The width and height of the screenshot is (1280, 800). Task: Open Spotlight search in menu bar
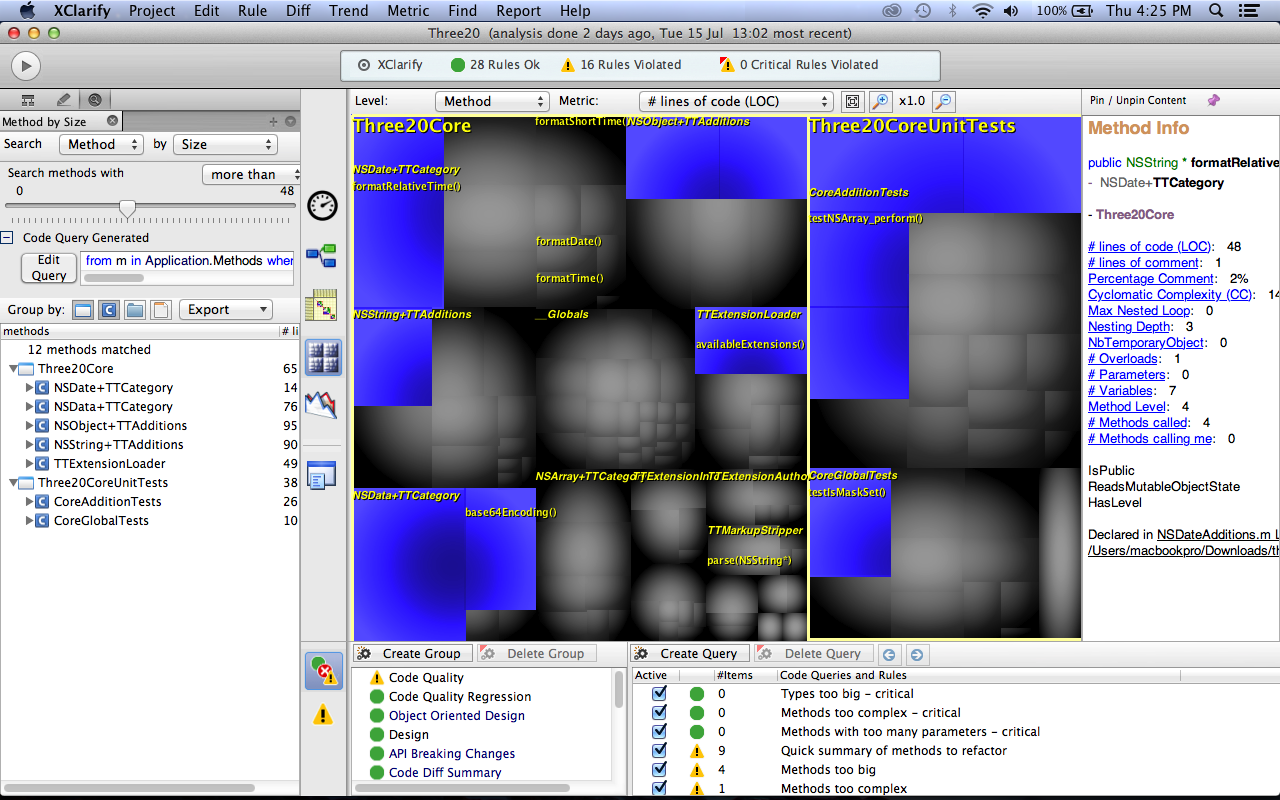(1216, 11)
